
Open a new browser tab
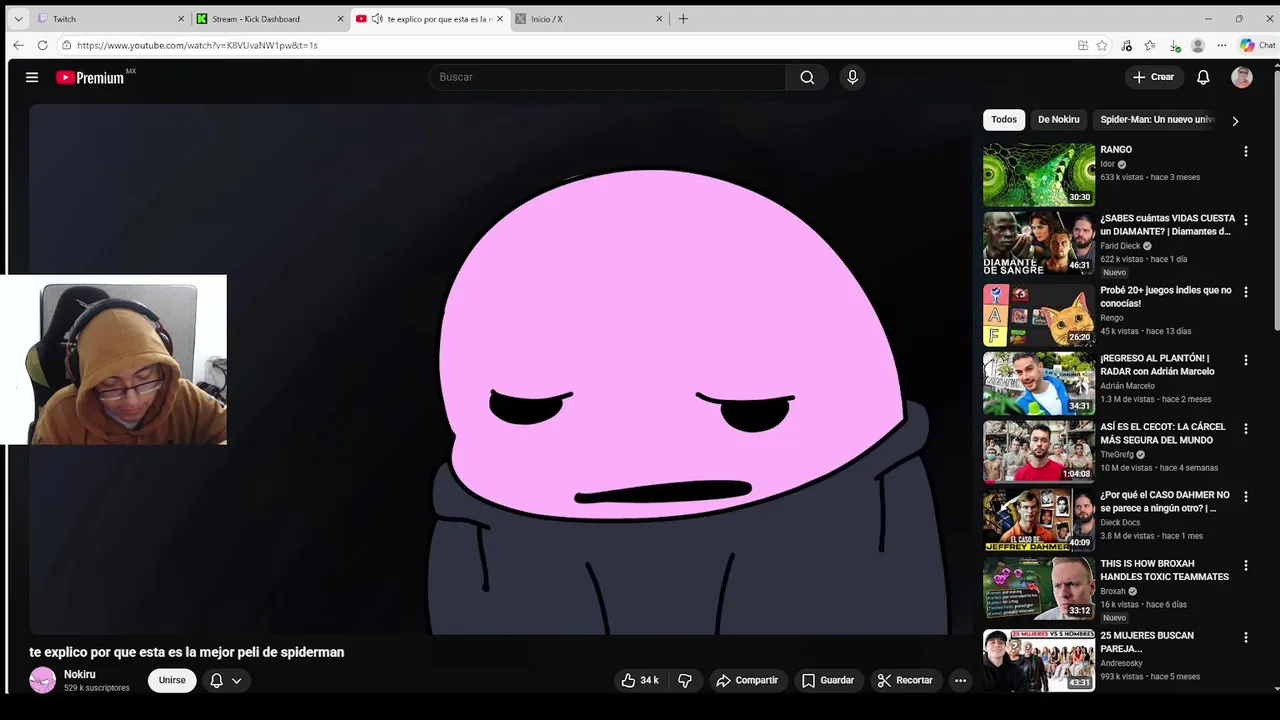[x=683, y=19]
